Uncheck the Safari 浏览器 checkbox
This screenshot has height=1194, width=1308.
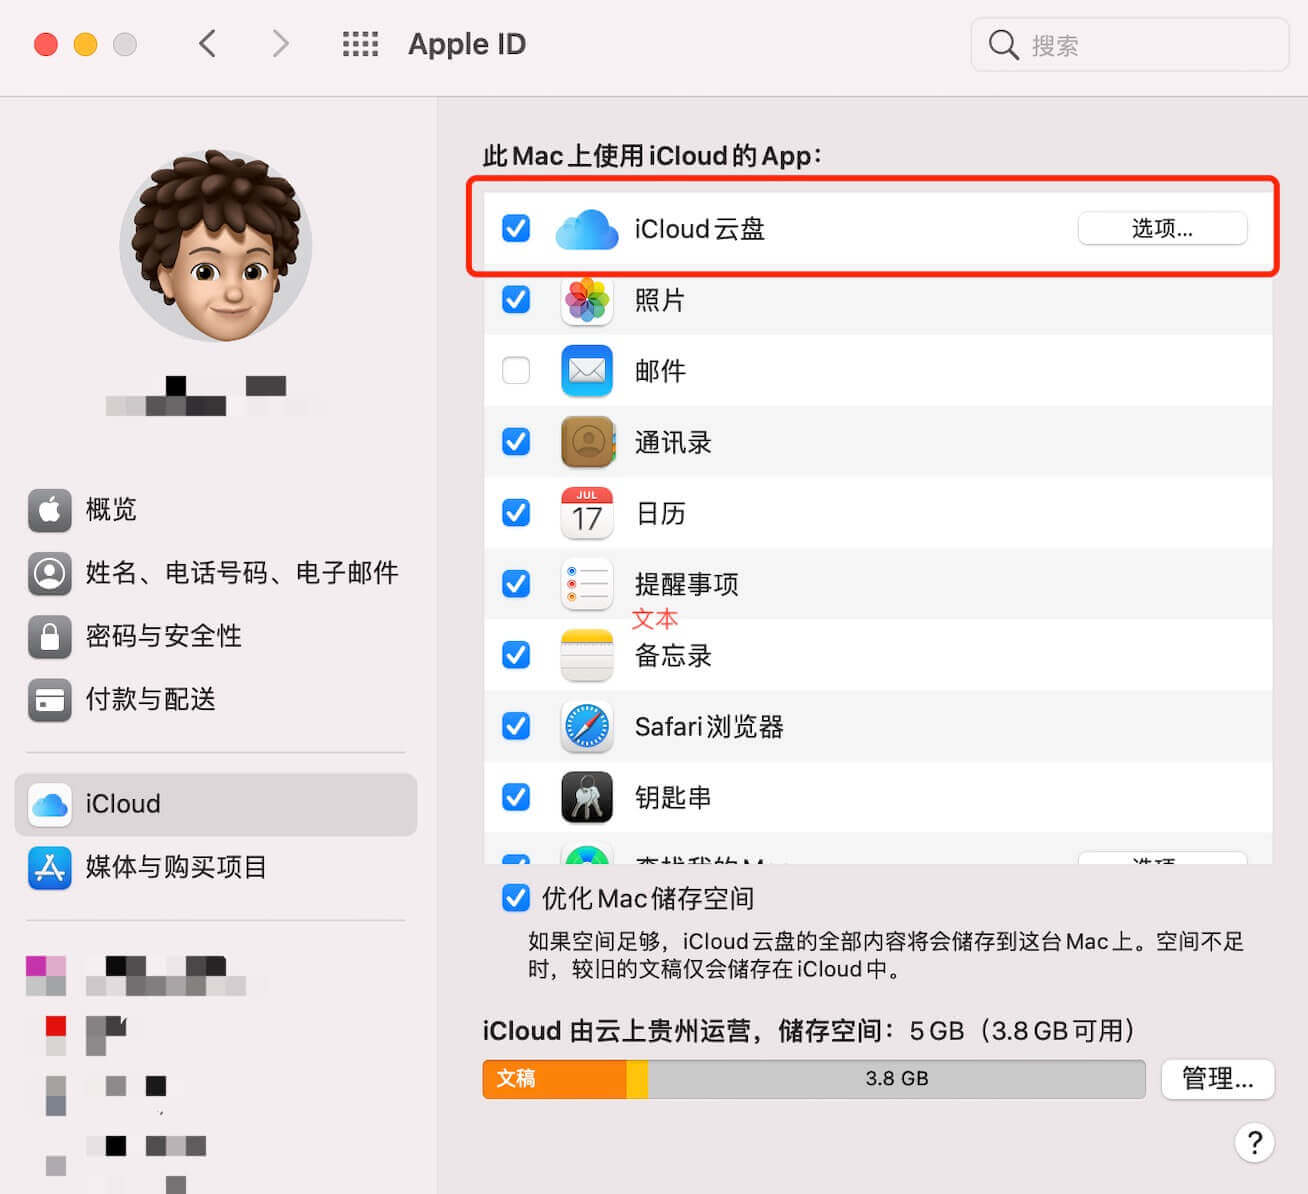coord(516,725)
